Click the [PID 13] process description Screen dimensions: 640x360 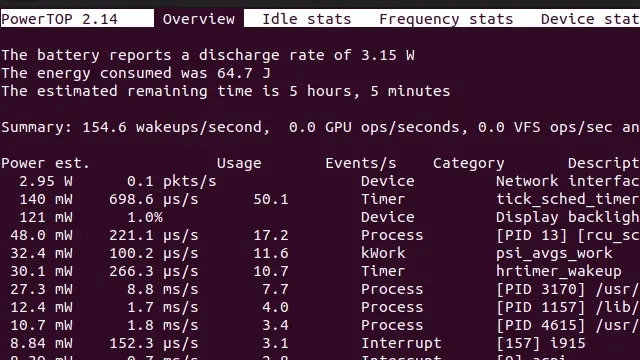pos(568,235)
